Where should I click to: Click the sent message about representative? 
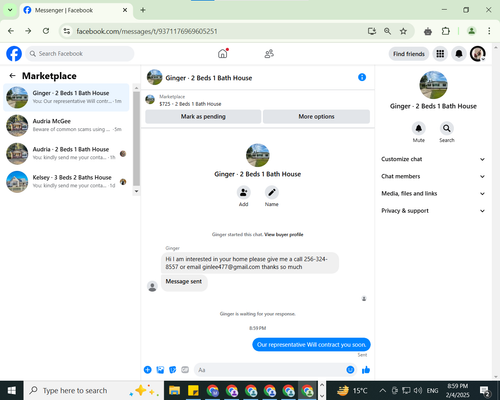tap(311, 345)
